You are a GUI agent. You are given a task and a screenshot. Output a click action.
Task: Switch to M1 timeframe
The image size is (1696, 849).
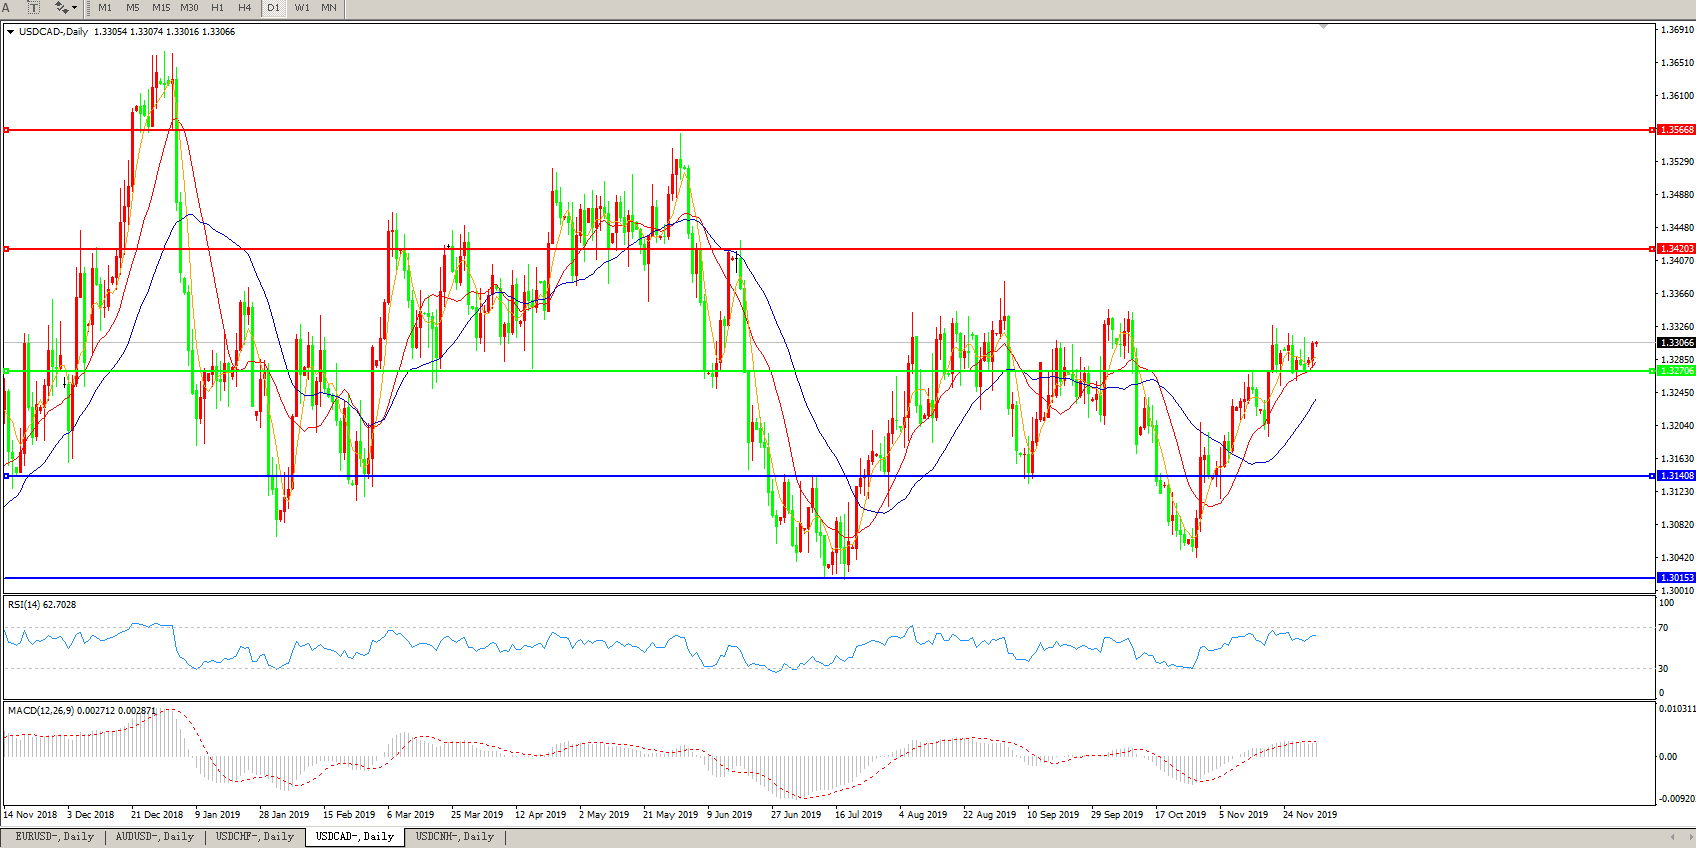pyautogui.click(x=105, y=8)
